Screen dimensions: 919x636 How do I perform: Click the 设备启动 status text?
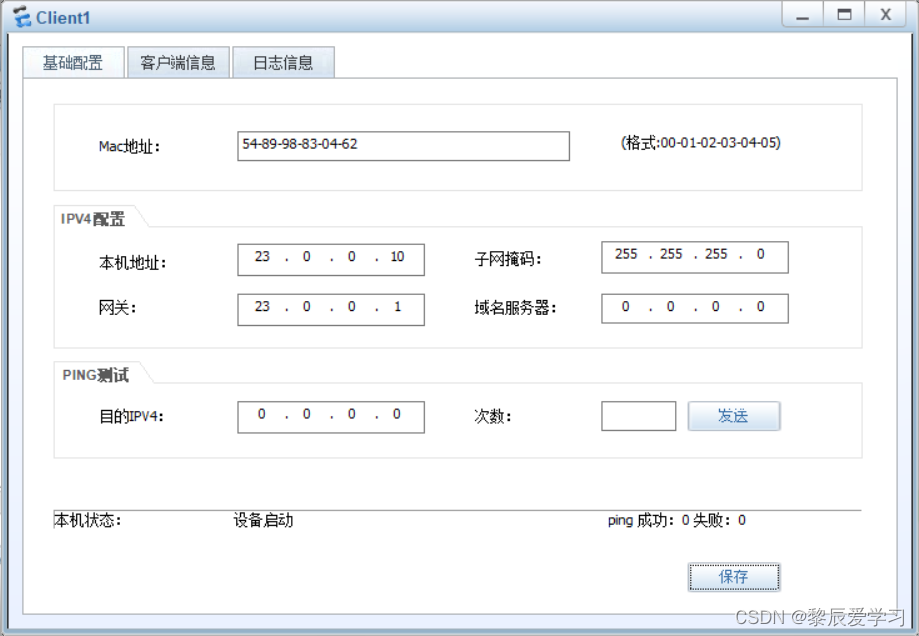[x=263, y=520]
